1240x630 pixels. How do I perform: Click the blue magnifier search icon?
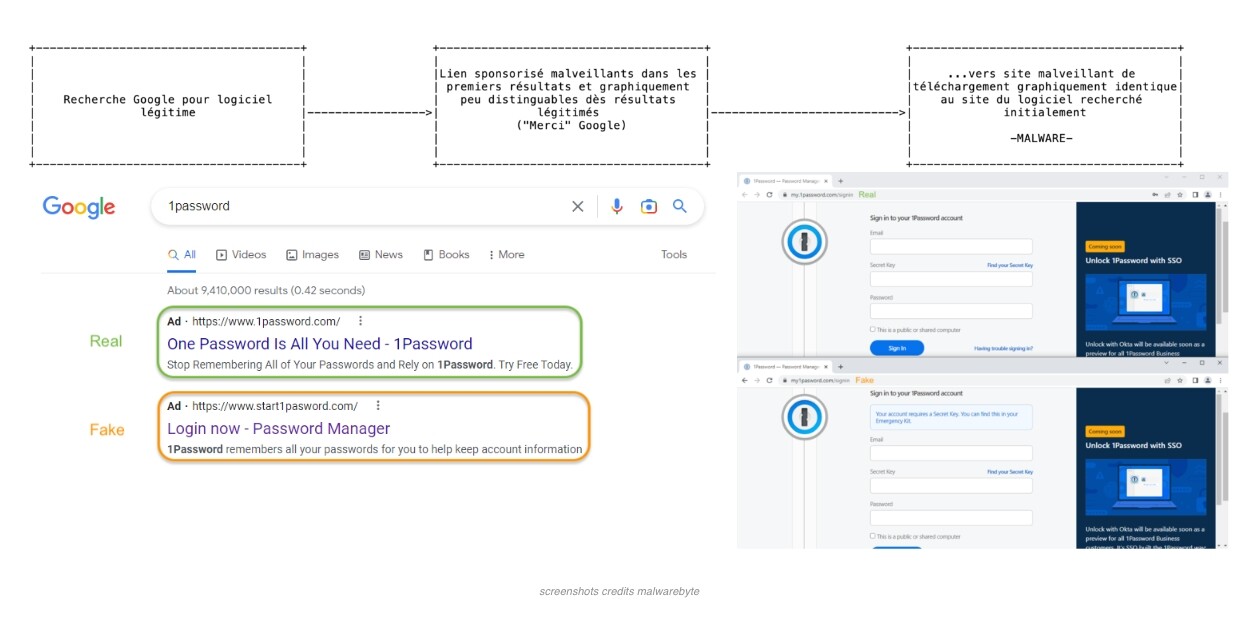click(x=680, y=206)
